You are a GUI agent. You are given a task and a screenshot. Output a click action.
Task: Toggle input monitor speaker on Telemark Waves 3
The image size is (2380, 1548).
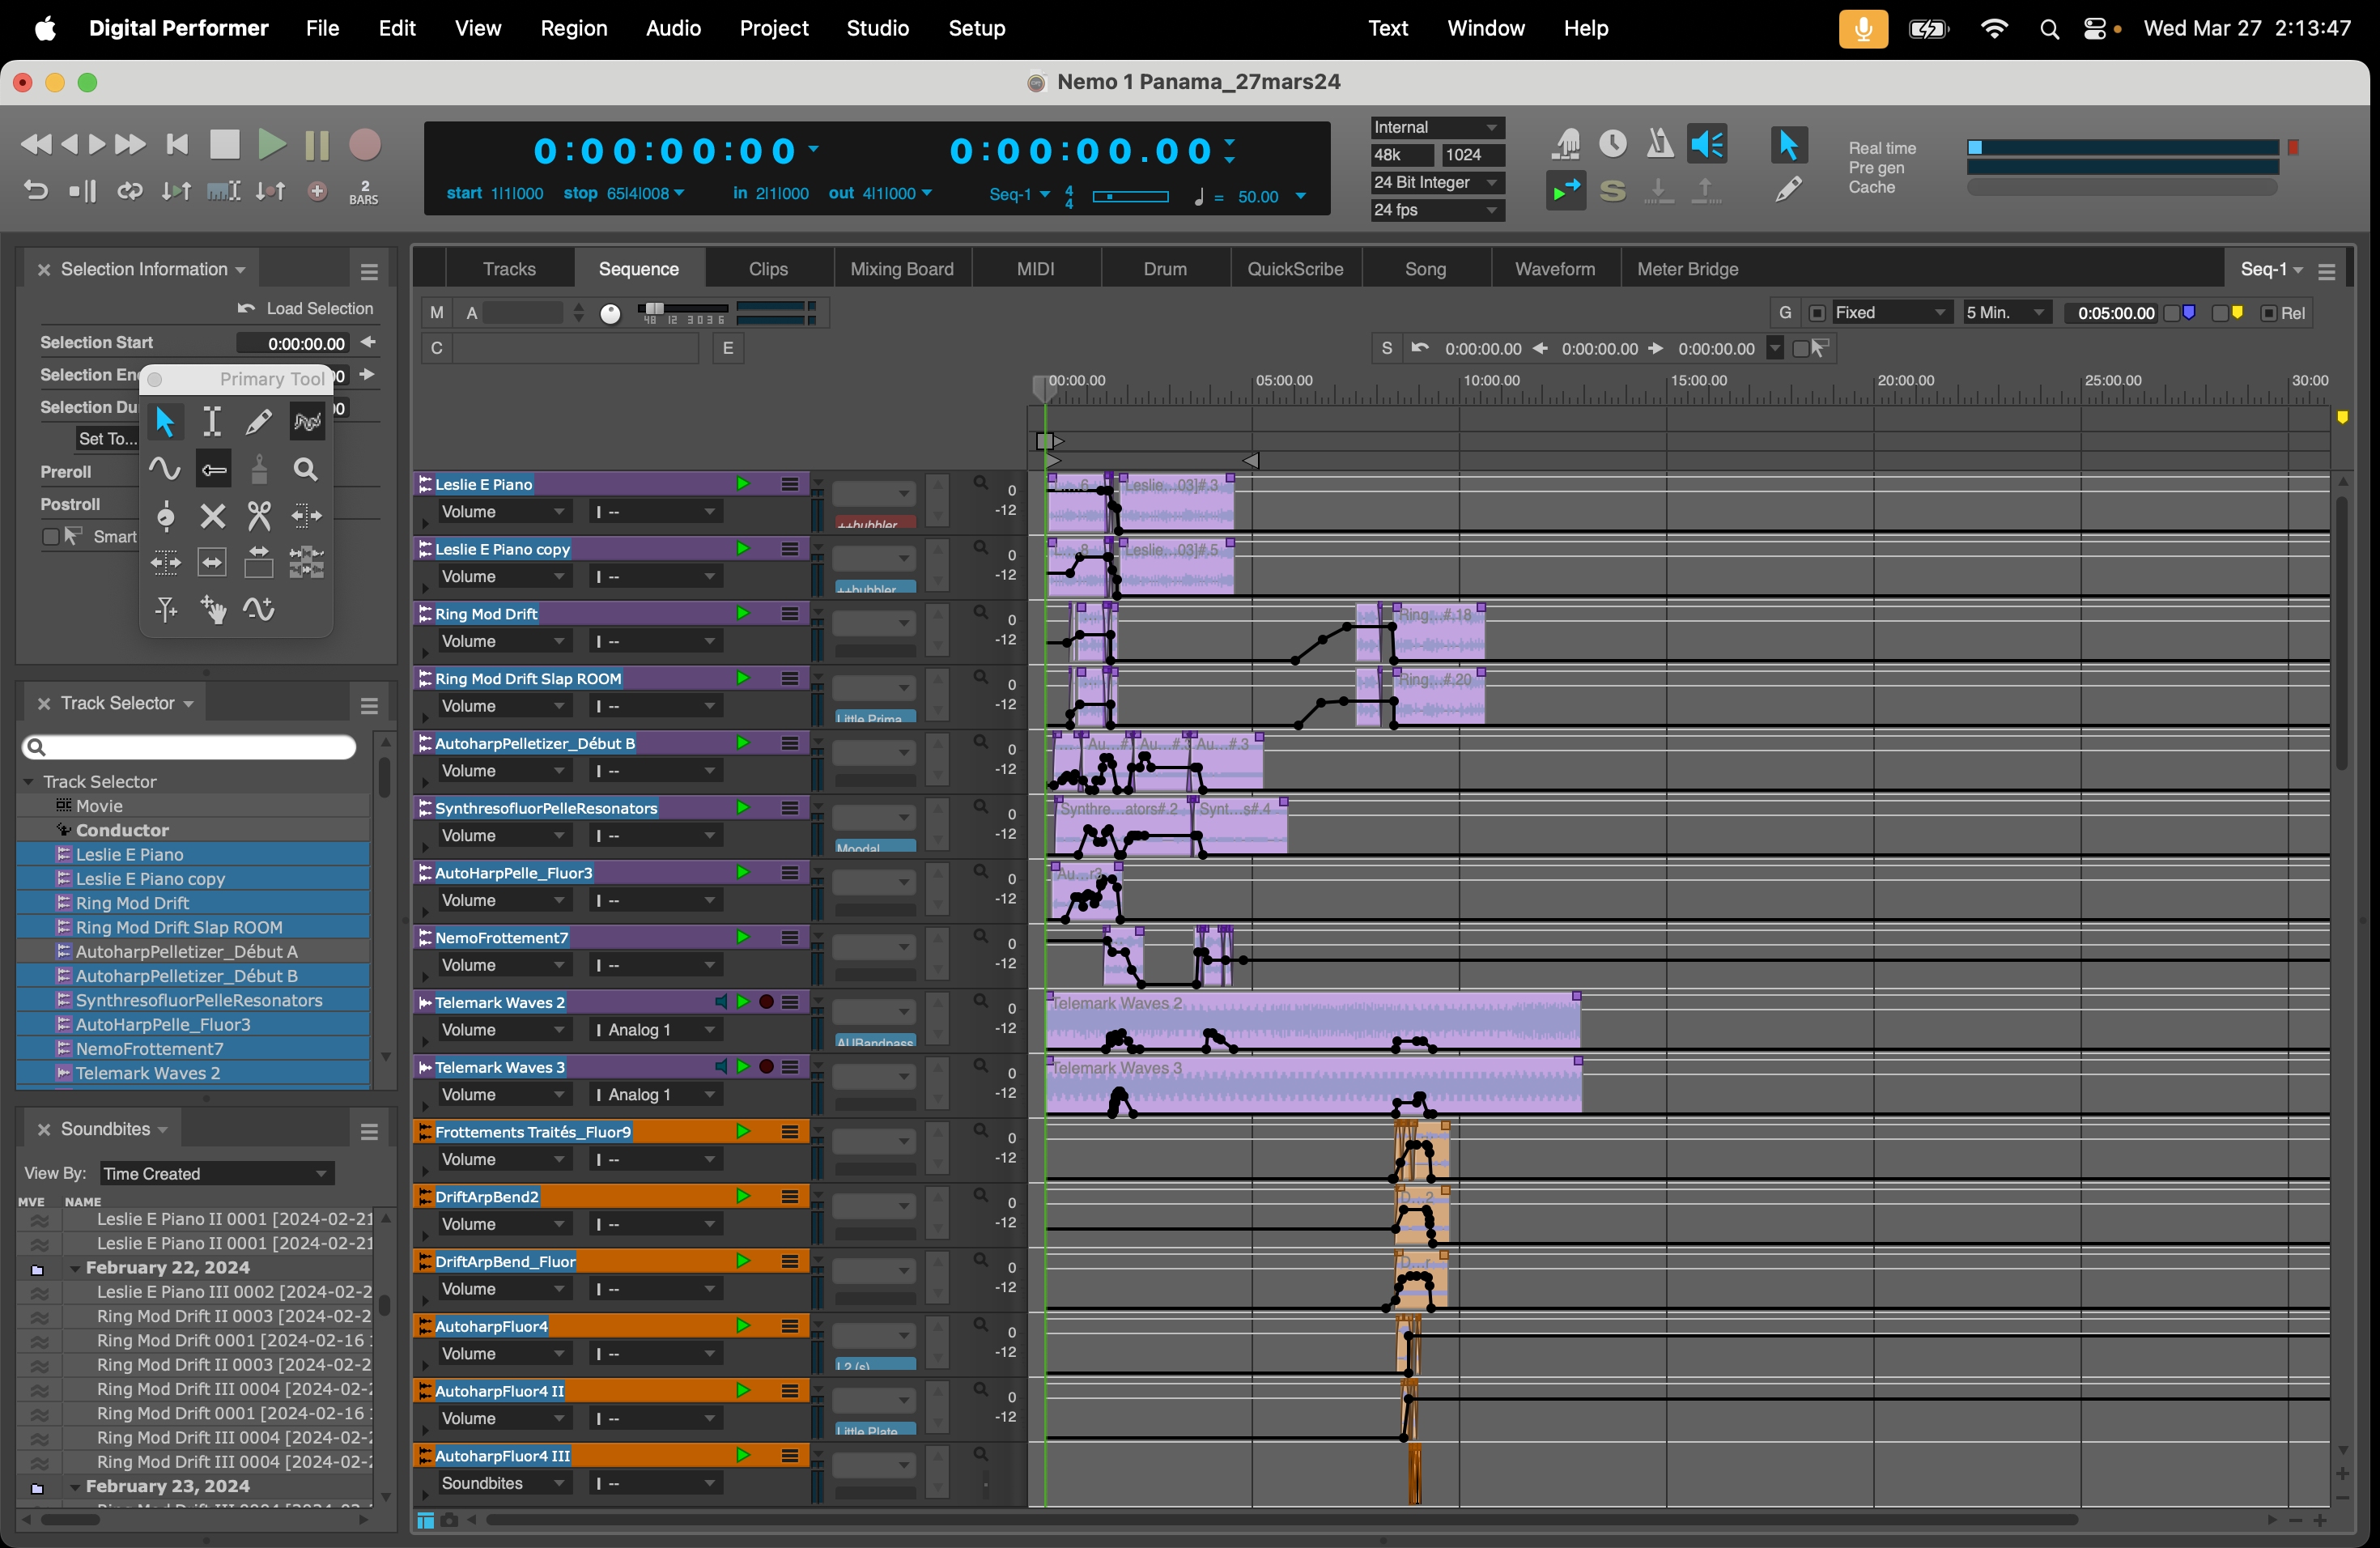coord(721,1066)
